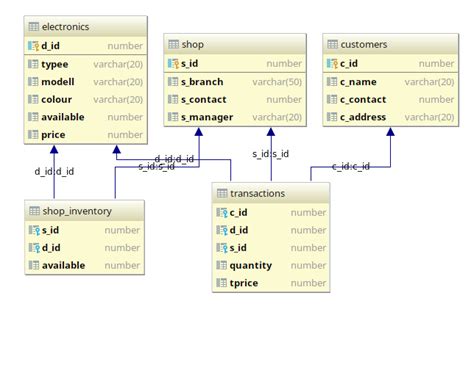The height and width of the screenshot is (370, 474).
Task: Click column icon beside s_manager
Action: 173,117
